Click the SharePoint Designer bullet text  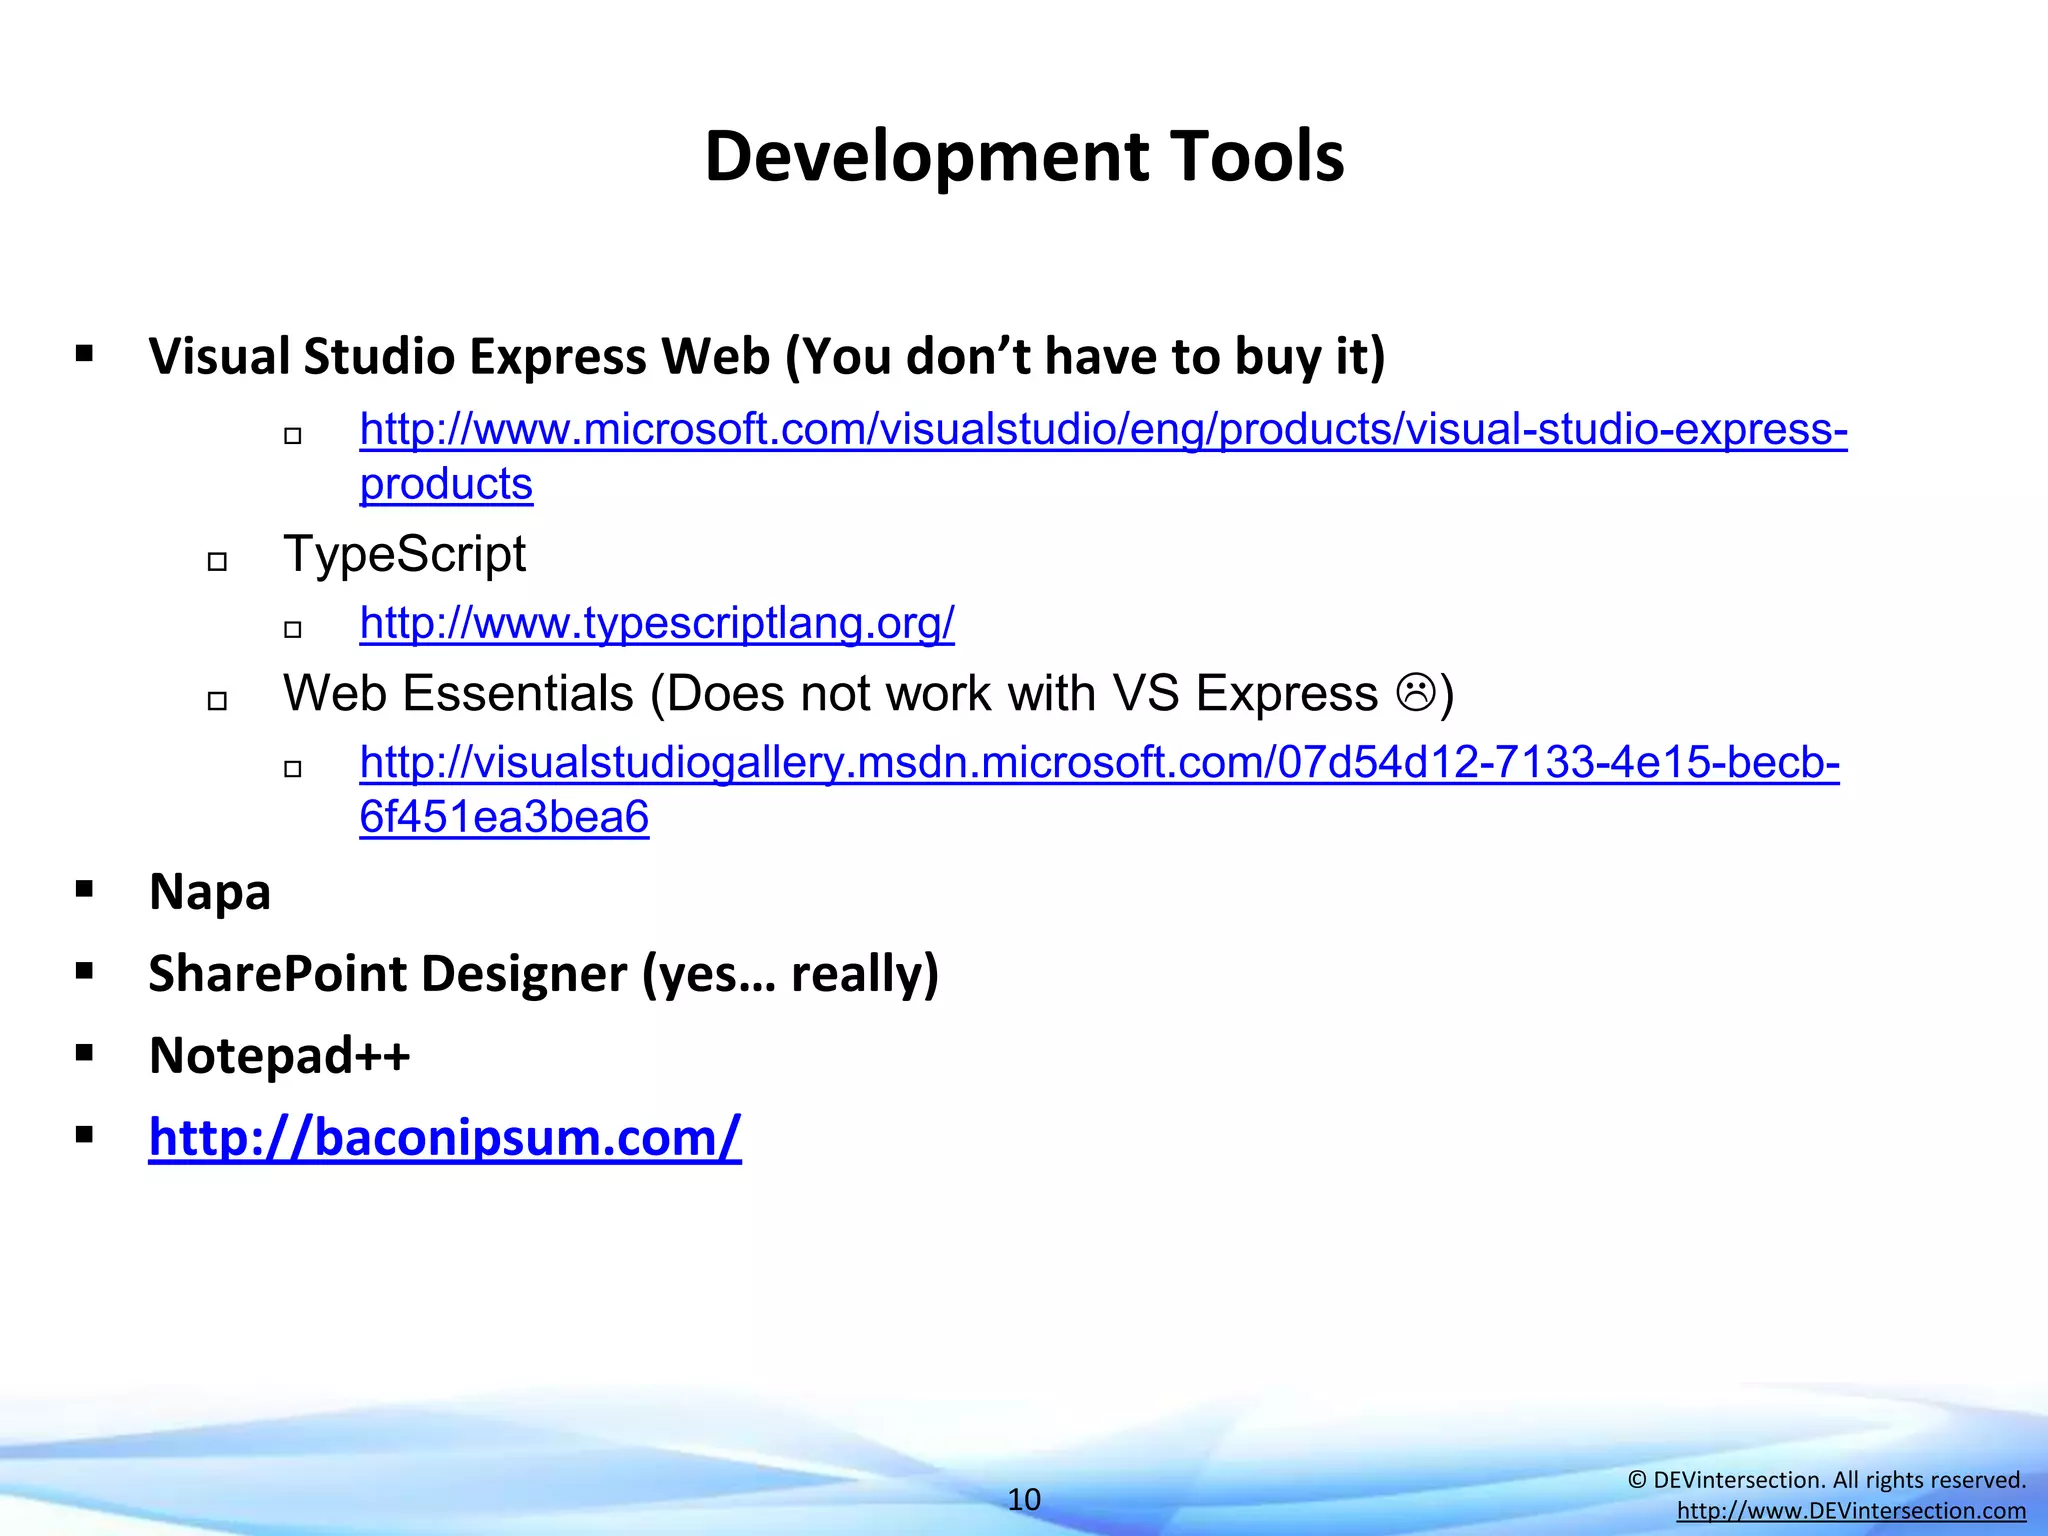point(544,974)
